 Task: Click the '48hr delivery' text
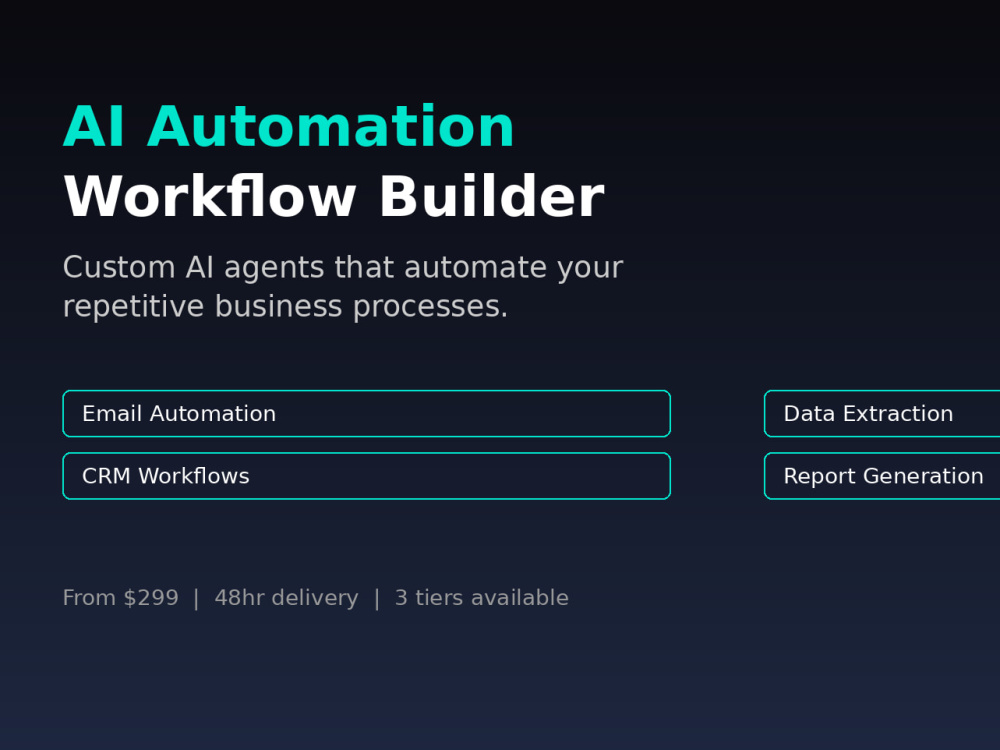286,598
